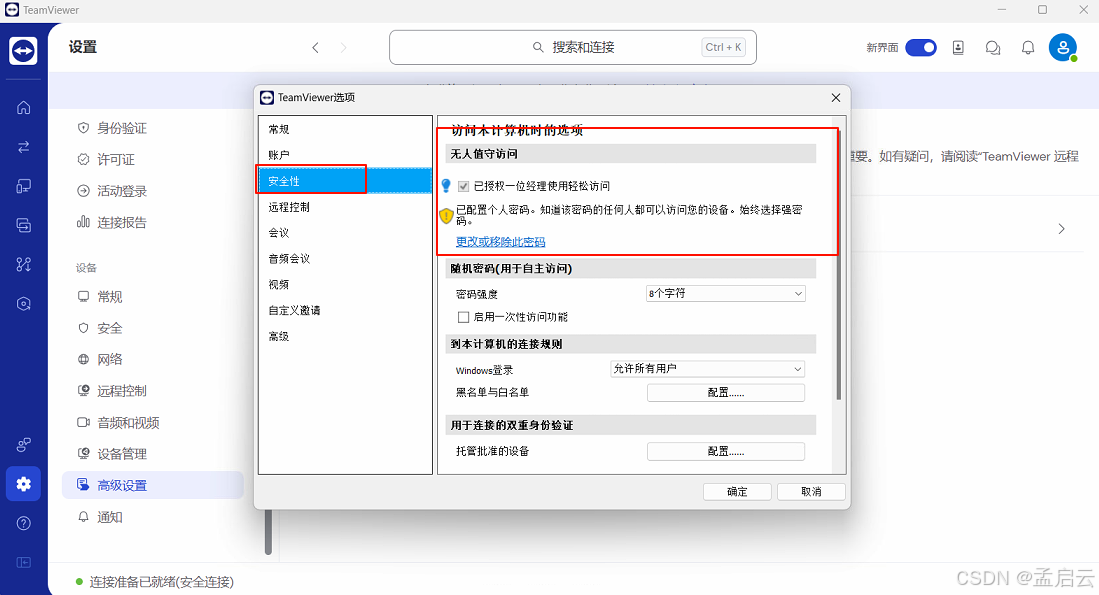Screen dimensions: 1099x595
Task: Select 安全性 in options dialog list
Action: click(x=345, y=181)
